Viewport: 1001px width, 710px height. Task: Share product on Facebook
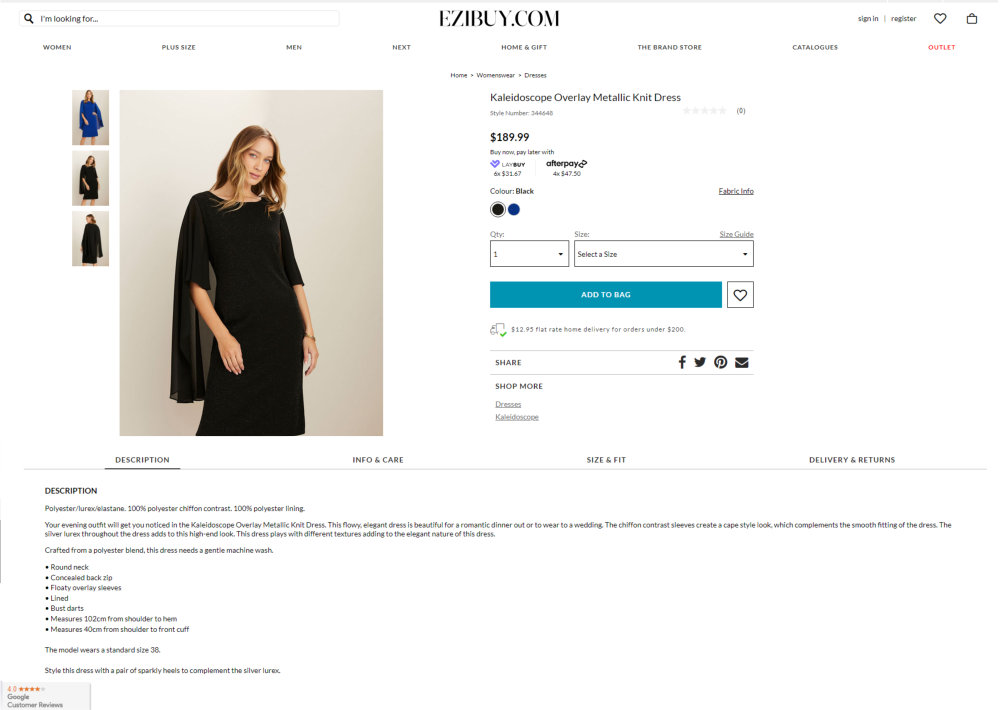(682, 363)
